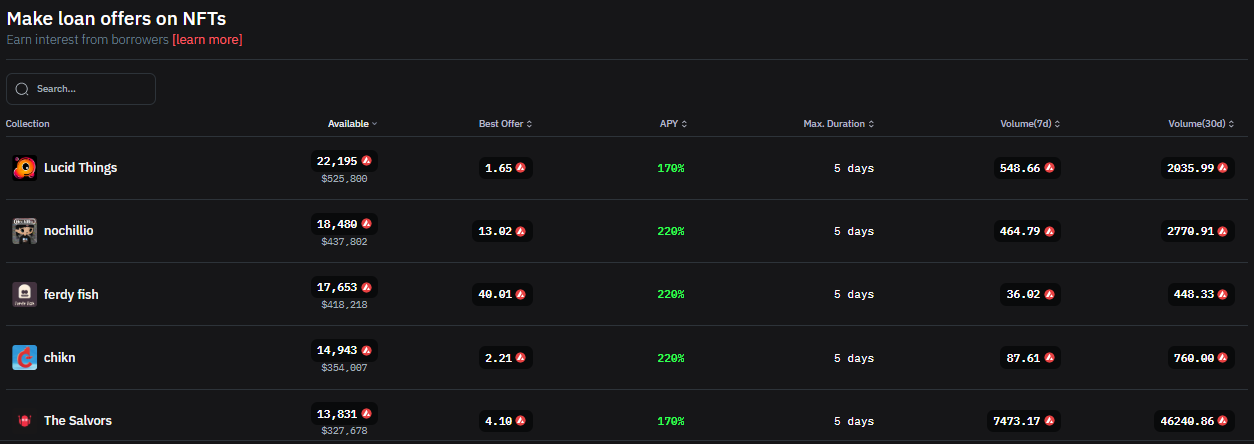Click the 220% APY of chikn
The image size is (1254, 444).
coord(671,358)
